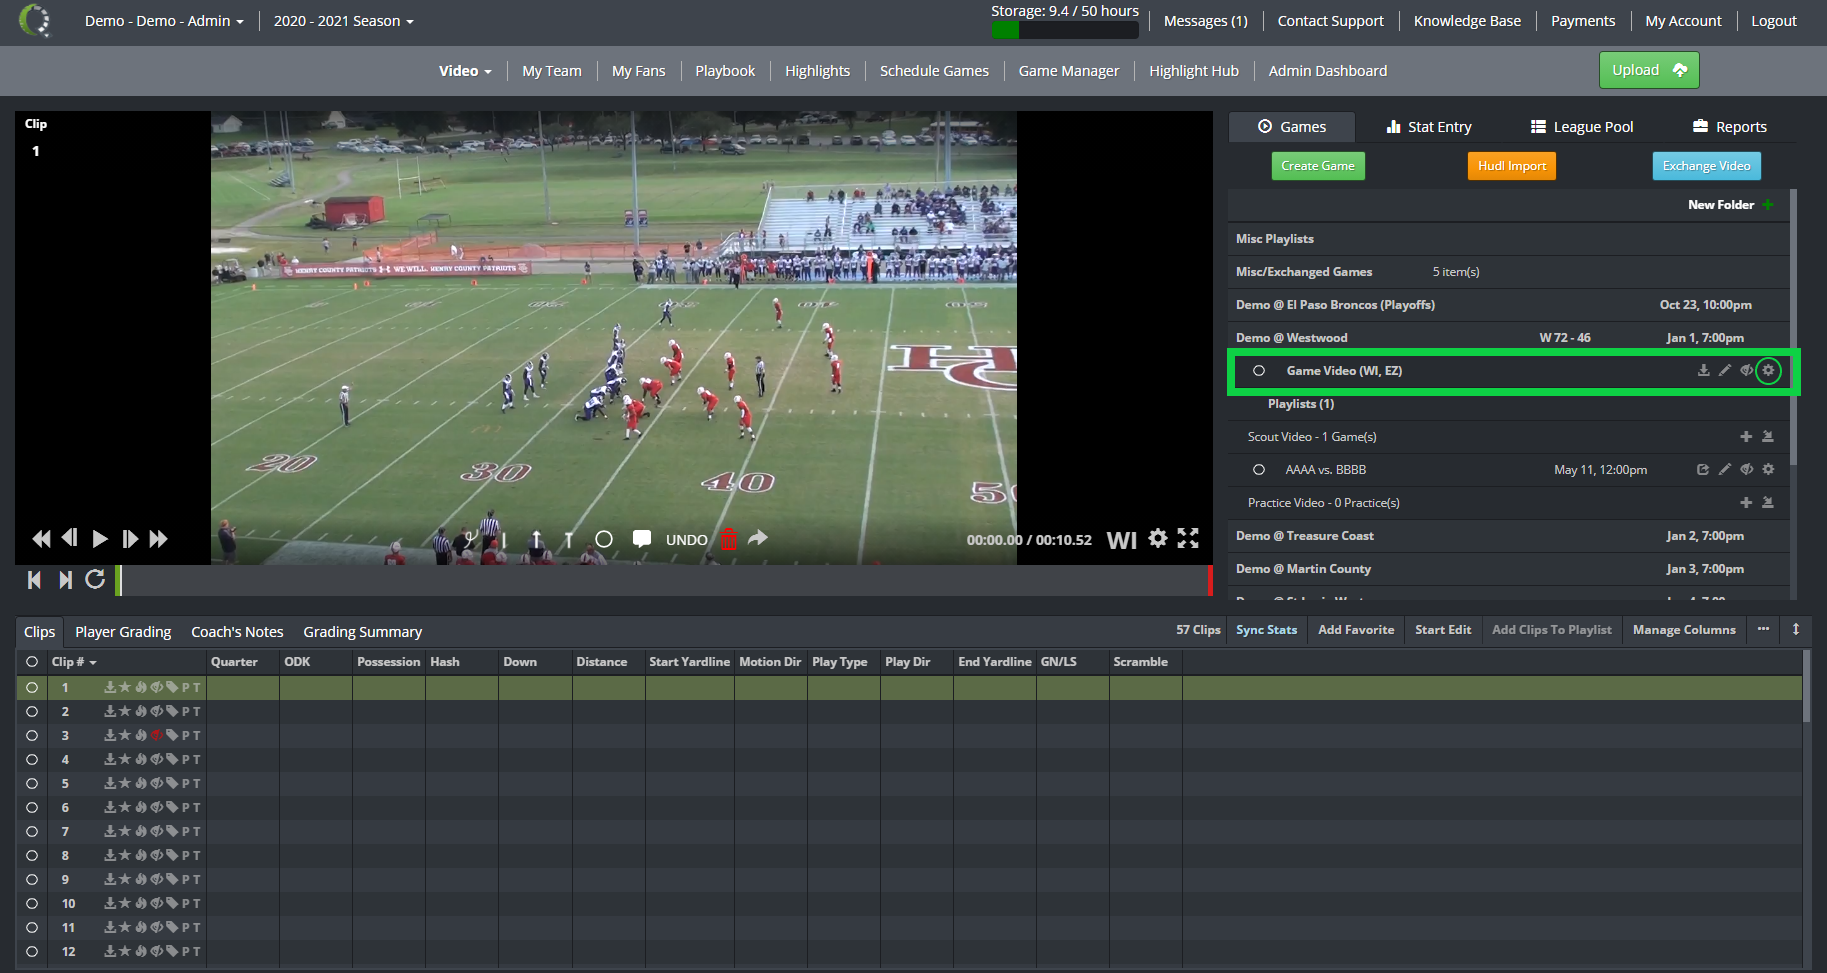
Task: Create New Folder plus icon
Action: coord(1768,205)
